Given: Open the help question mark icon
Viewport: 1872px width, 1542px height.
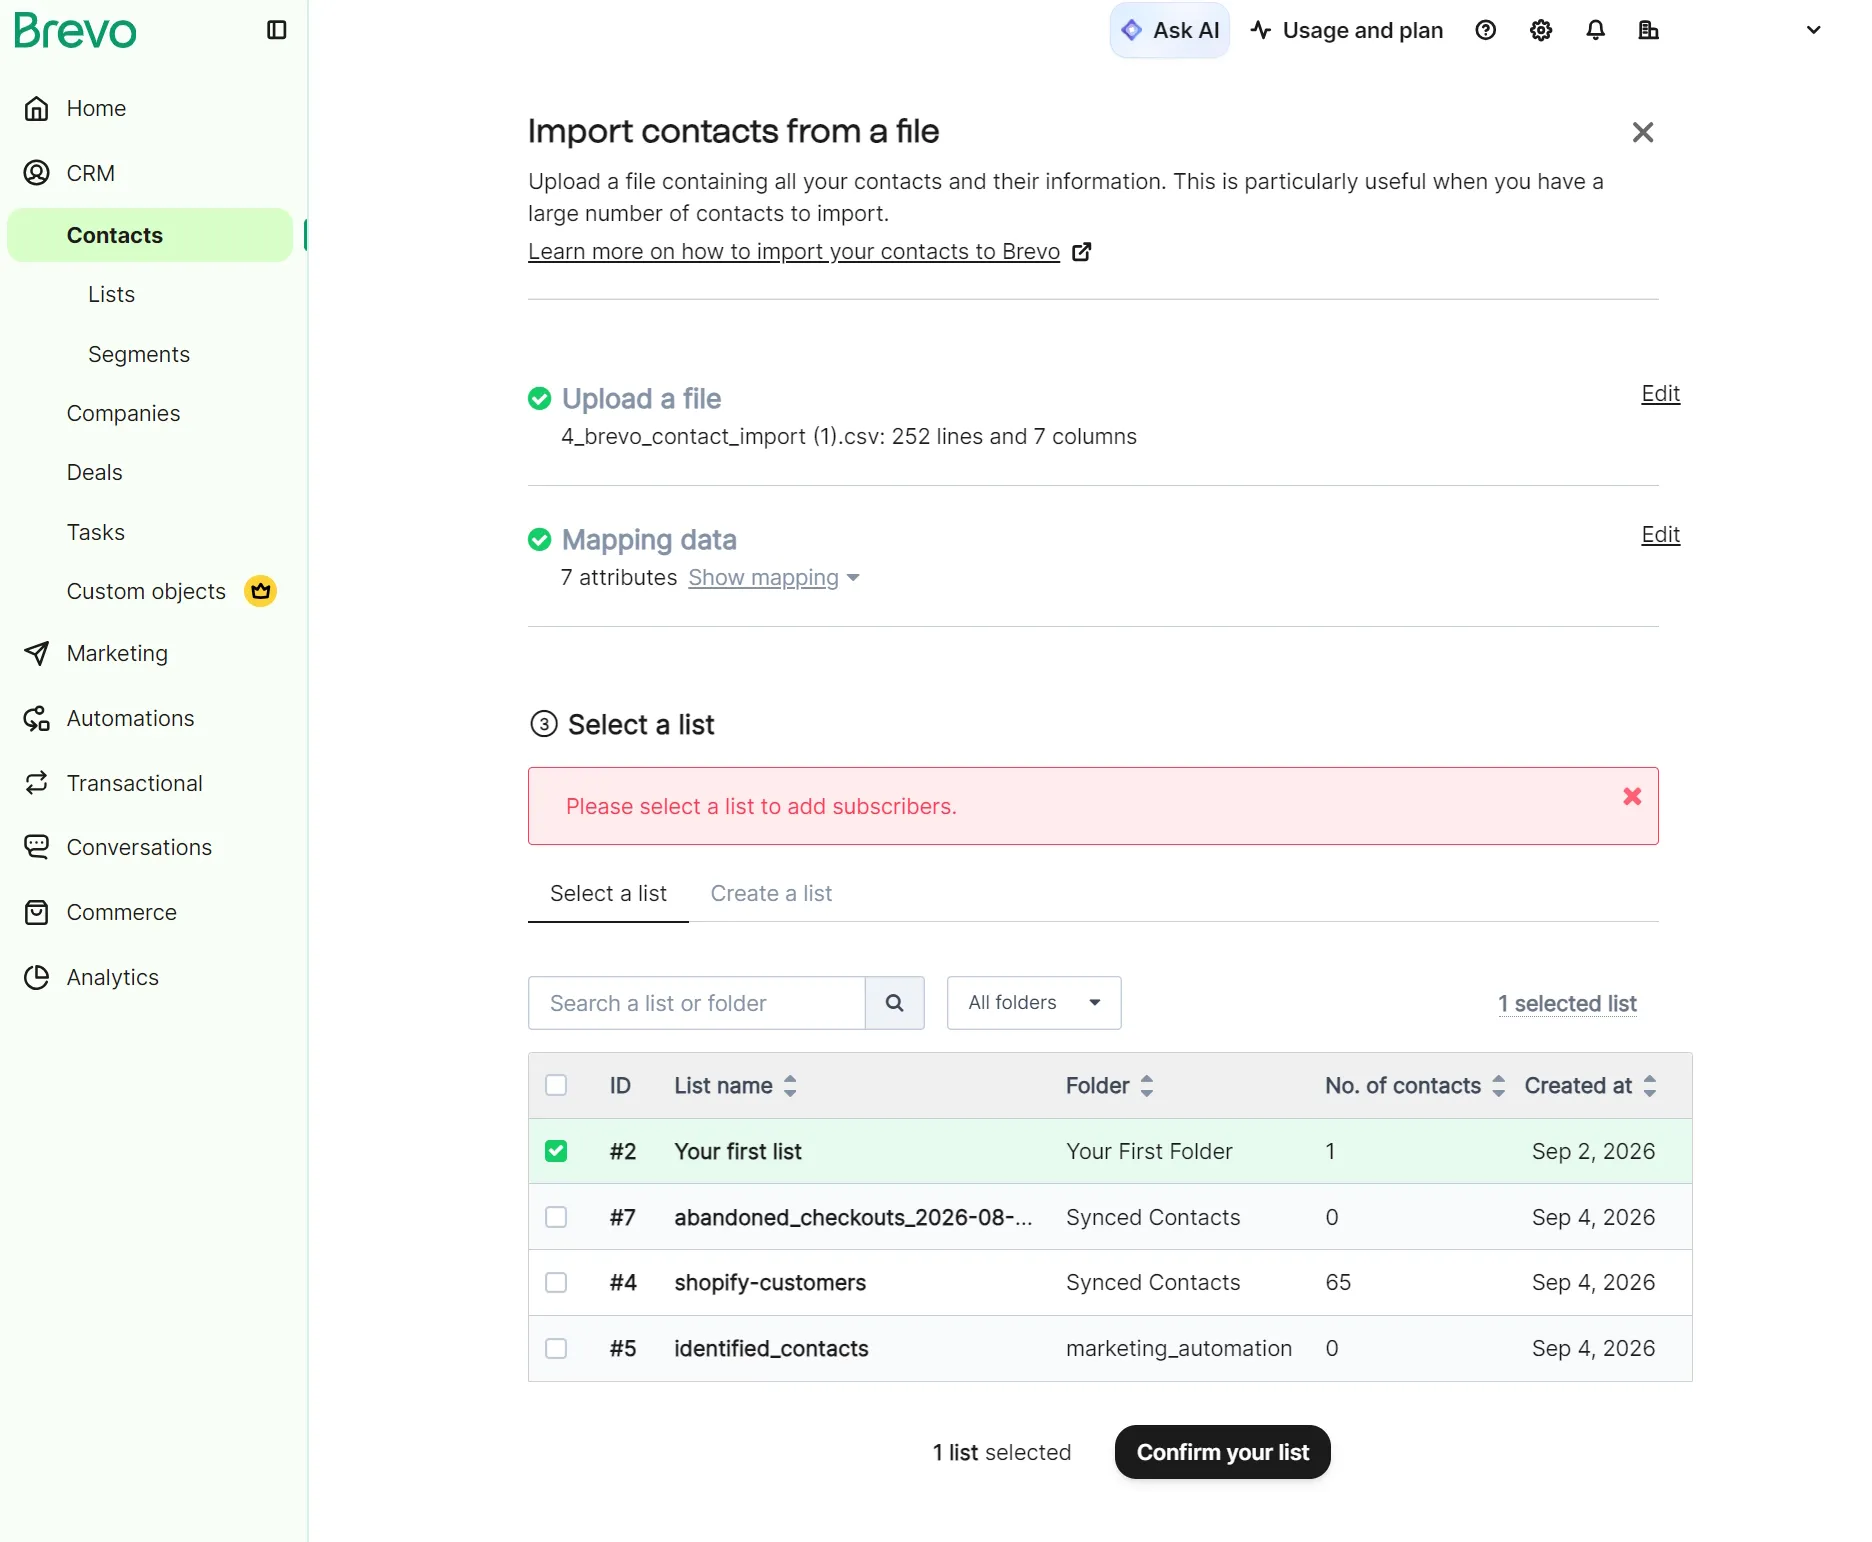Looking at the screenshot, I should tap(1485, 30).
